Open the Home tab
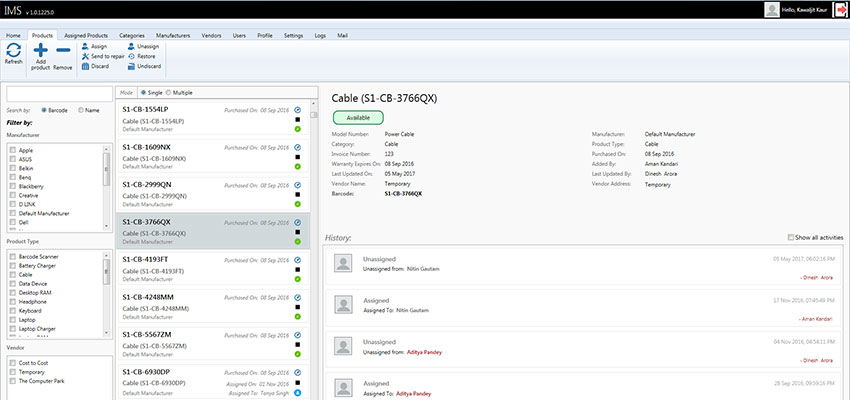Image resolution: width=850 pixels, height=400 pixels. 14,36
